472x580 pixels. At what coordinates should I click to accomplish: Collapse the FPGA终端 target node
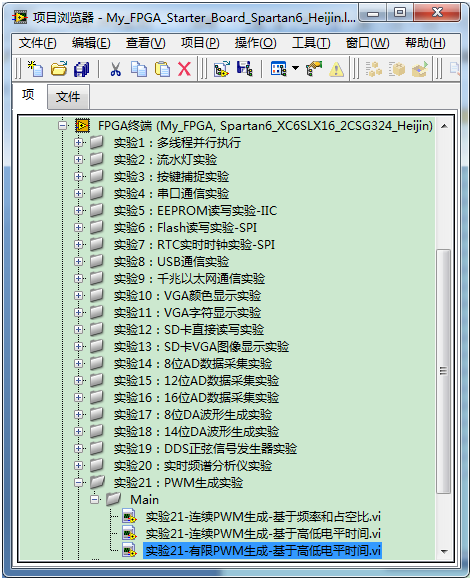pos(62,126)
